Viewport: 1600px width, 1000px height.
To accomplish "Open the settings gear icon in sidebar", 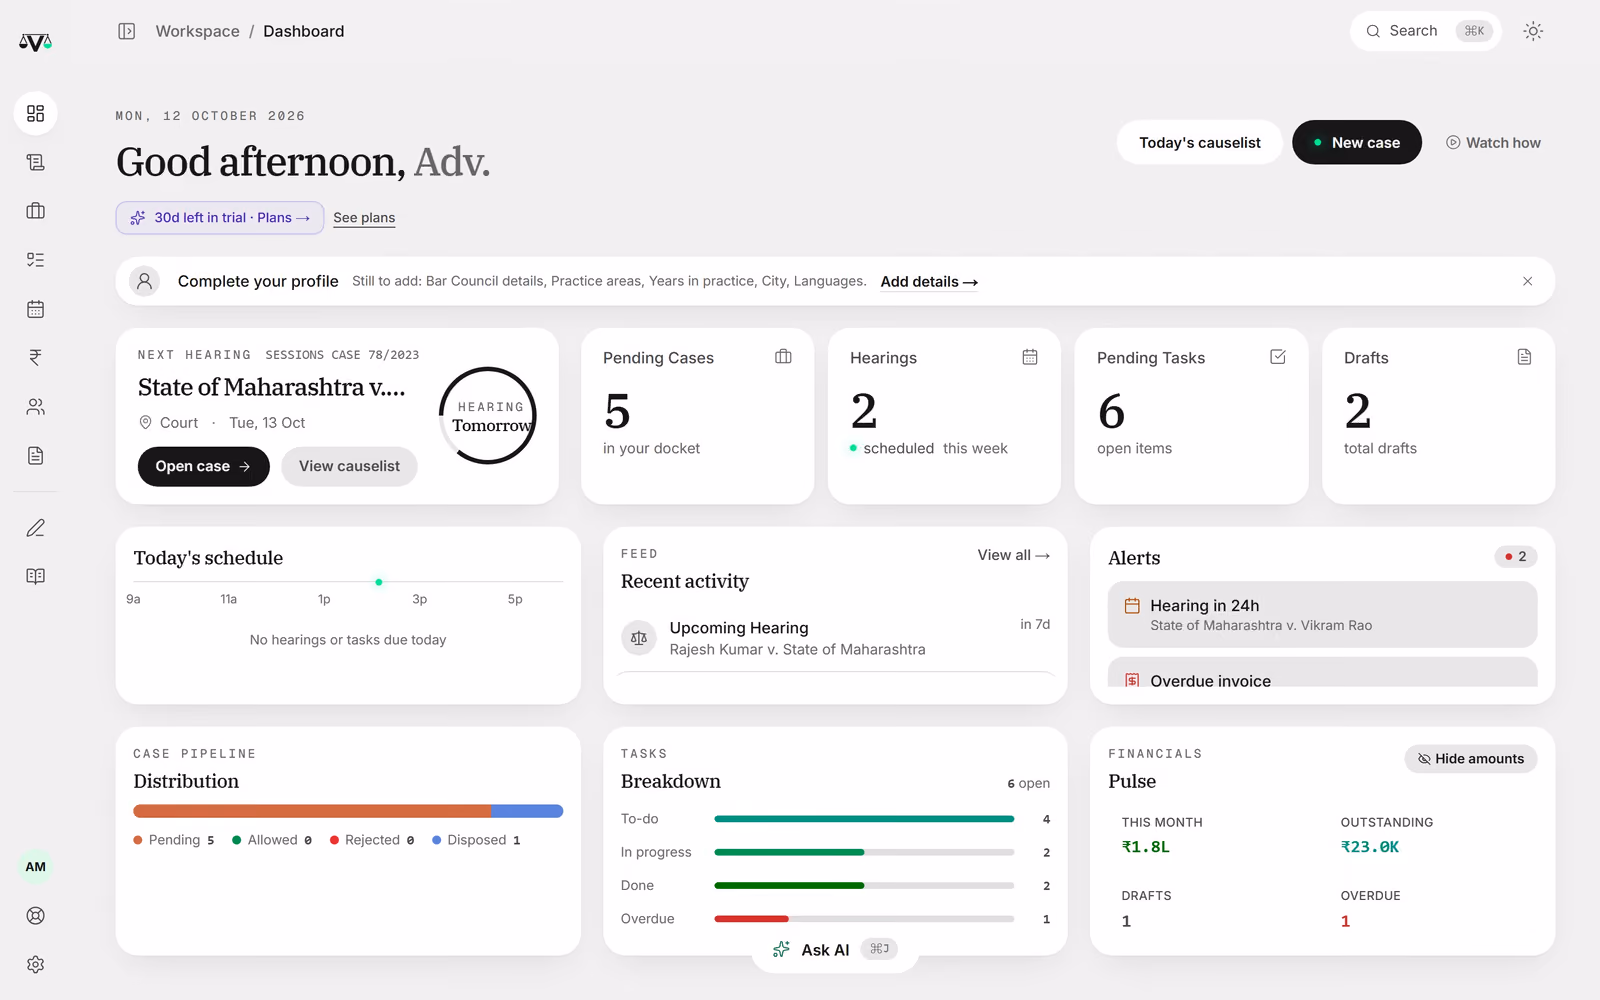I will [35, 965].
